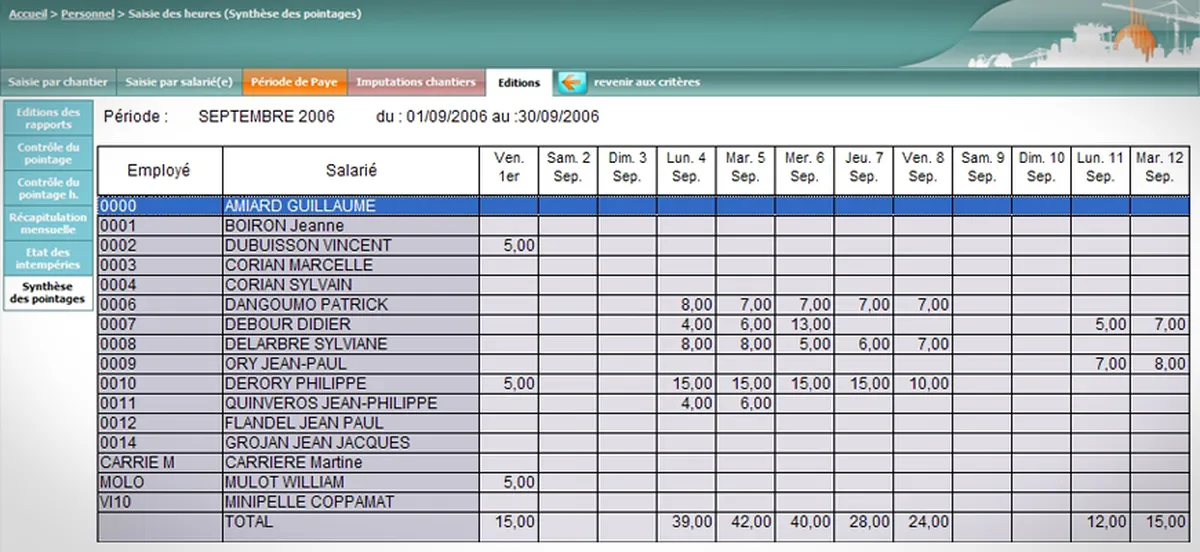Click the Salarié column header
The width and height of the screenshot is (1200, 552).
[x=351, y=170]
